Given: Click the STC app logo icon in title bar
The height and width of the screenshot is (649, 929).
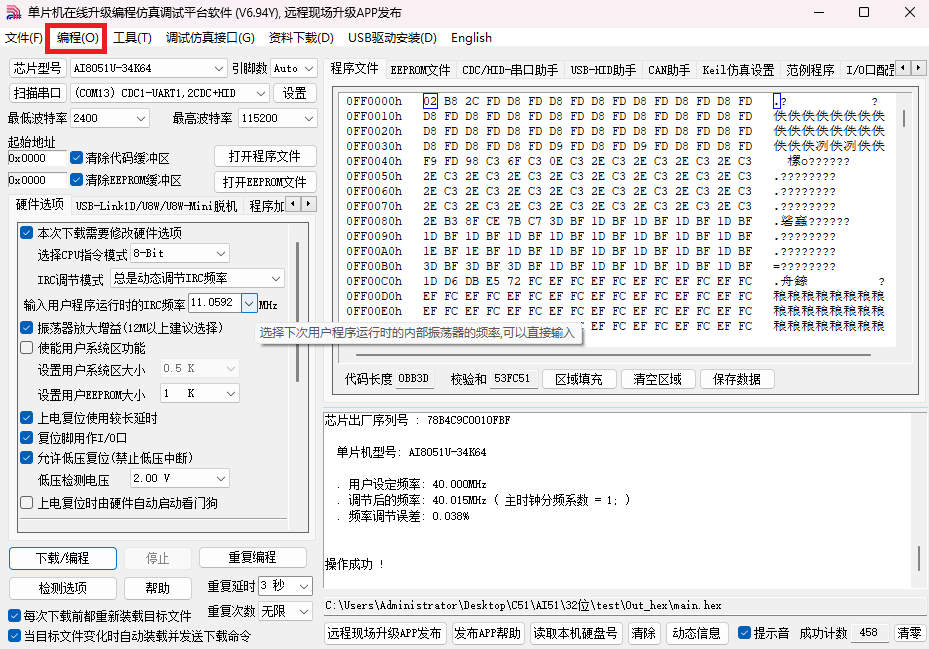Looking at the screenshot, I should pyautogui.click(x=13, y=12).
